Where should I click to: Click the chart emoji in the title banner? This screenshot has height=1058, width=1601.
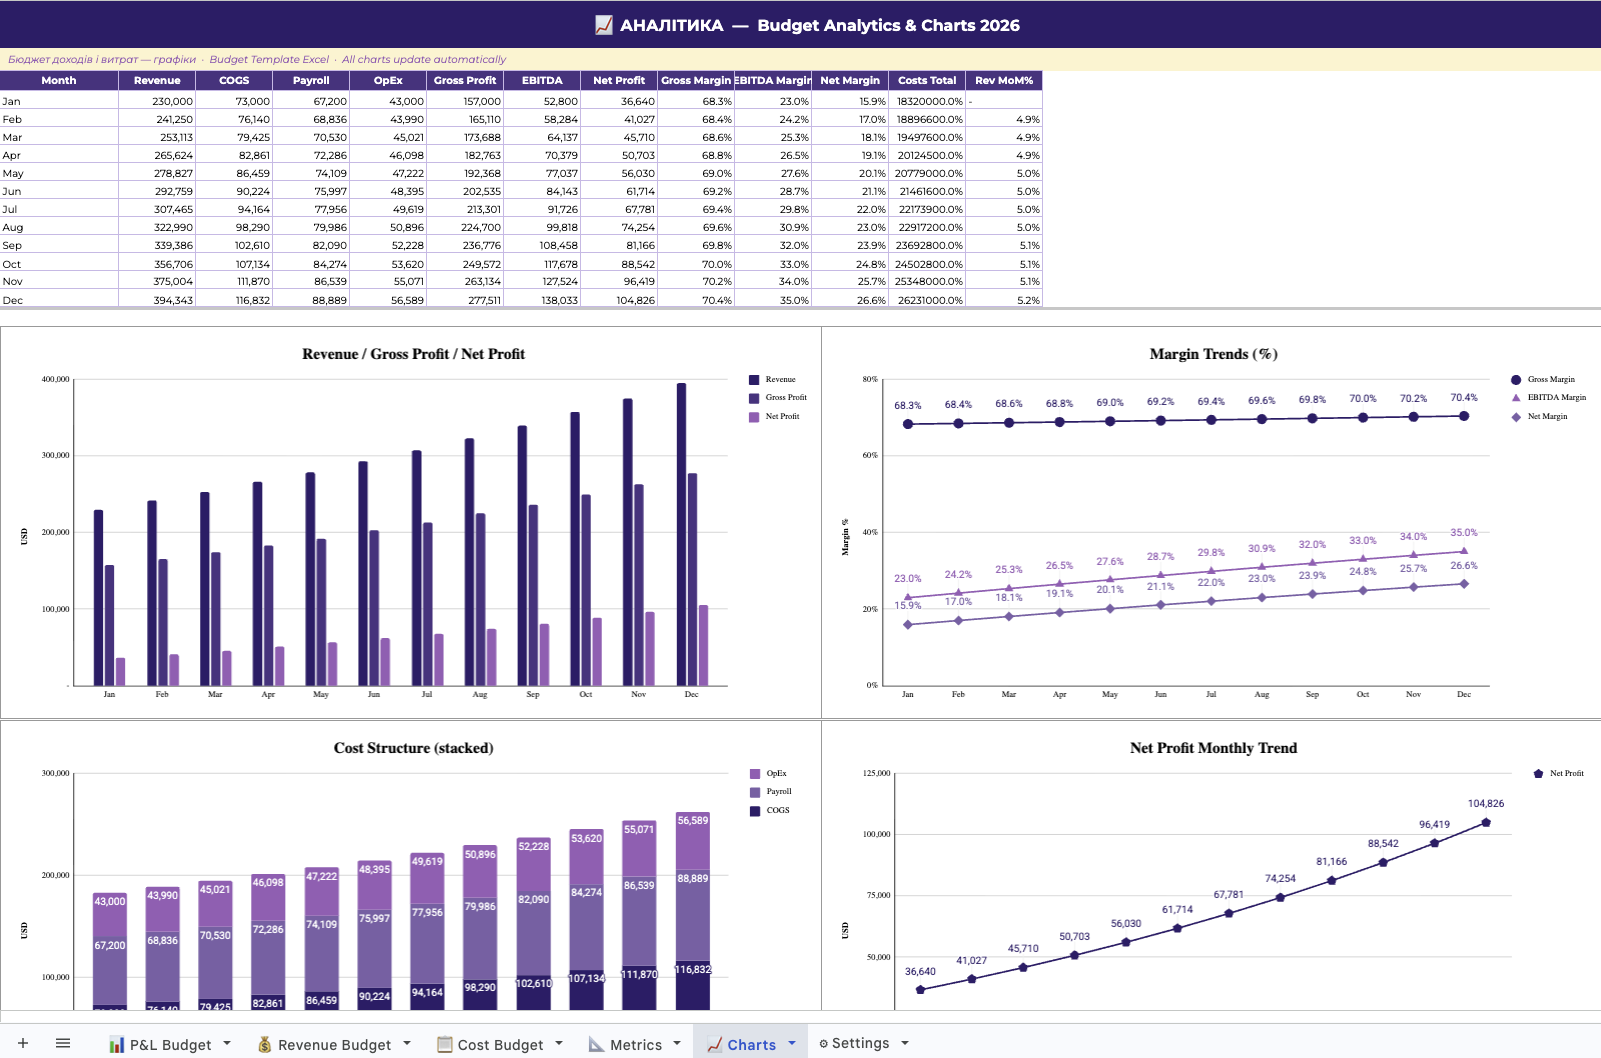tap(604, 25)
